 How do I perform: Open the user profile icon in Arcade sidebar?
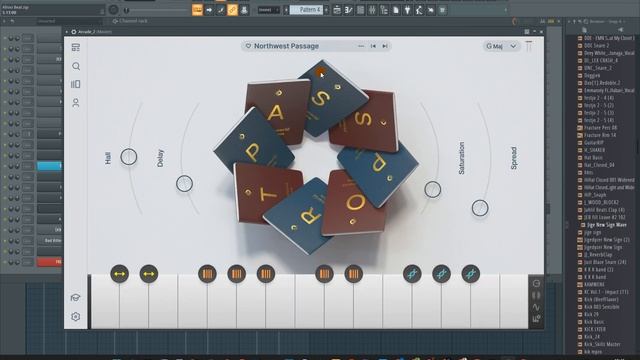coord(76,102)
